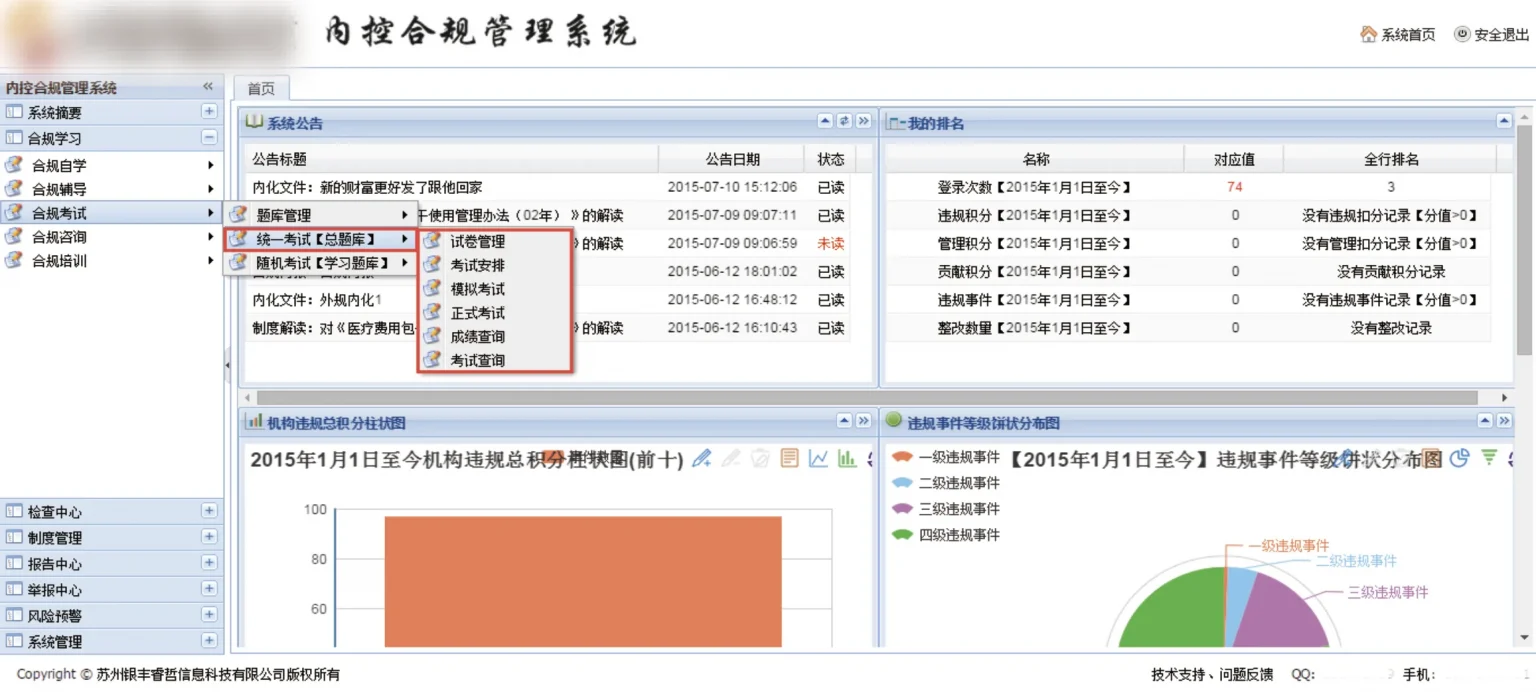Click the mark-line pencil icon in bar chart

(x=702, y=458)
